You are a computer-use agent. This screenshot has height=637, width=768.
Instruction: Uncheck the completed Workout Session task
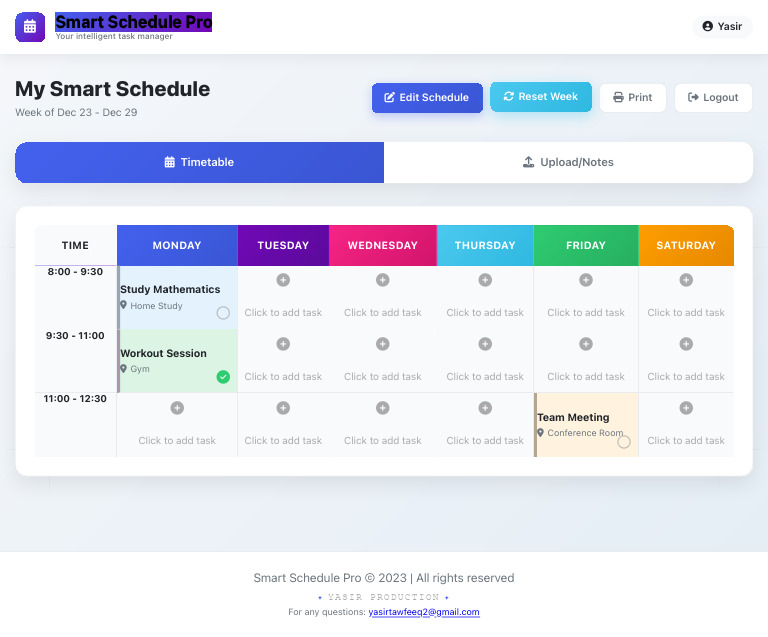[223, 377]
